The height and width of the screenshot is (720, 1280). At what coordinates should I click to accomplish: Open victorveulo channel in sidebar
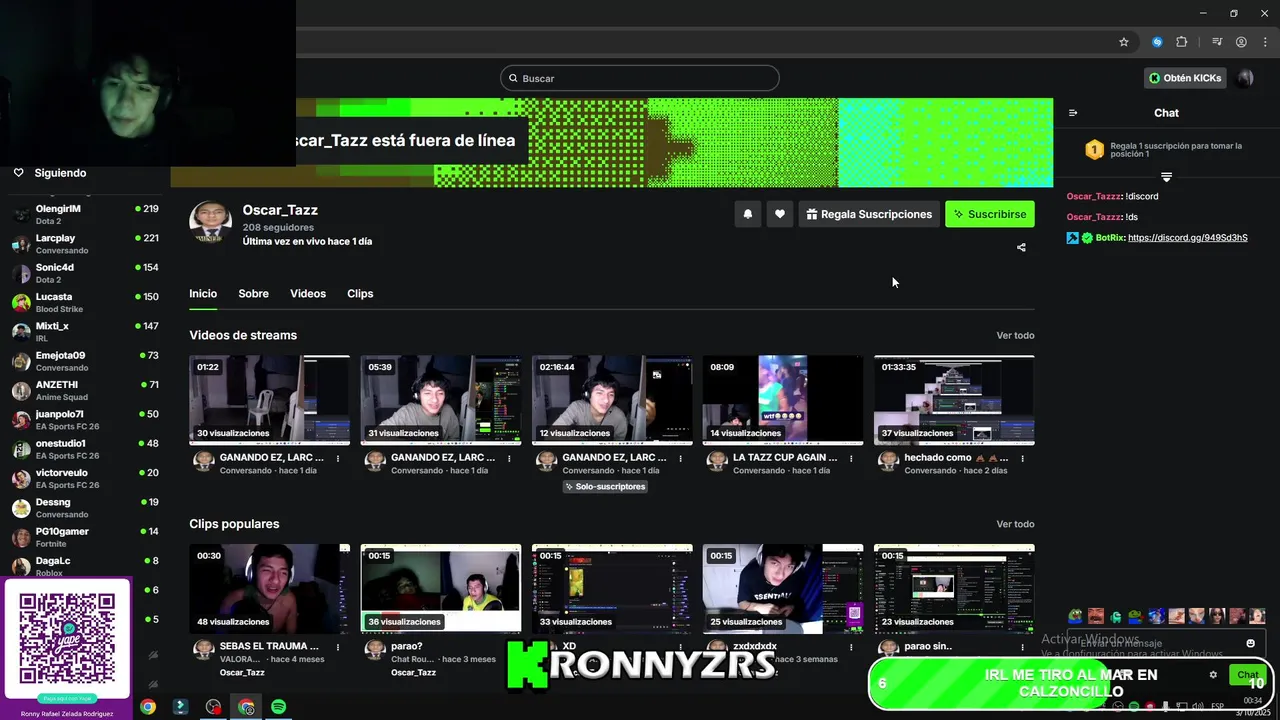(x=85, y=478)
